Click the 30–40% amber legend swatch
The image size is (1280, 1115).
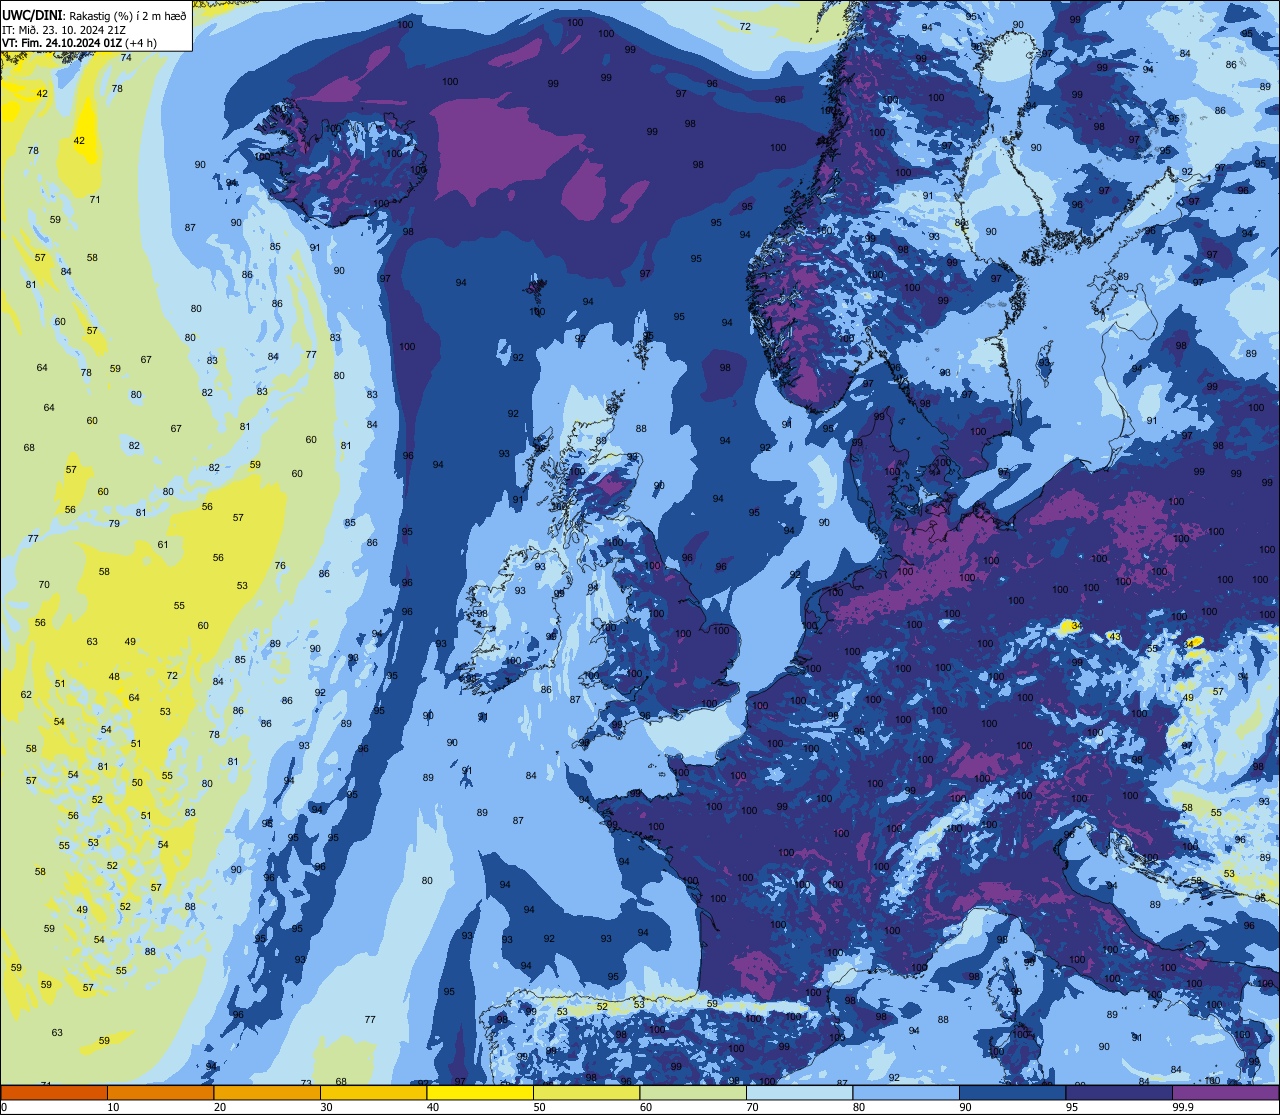pos(373,1092)
